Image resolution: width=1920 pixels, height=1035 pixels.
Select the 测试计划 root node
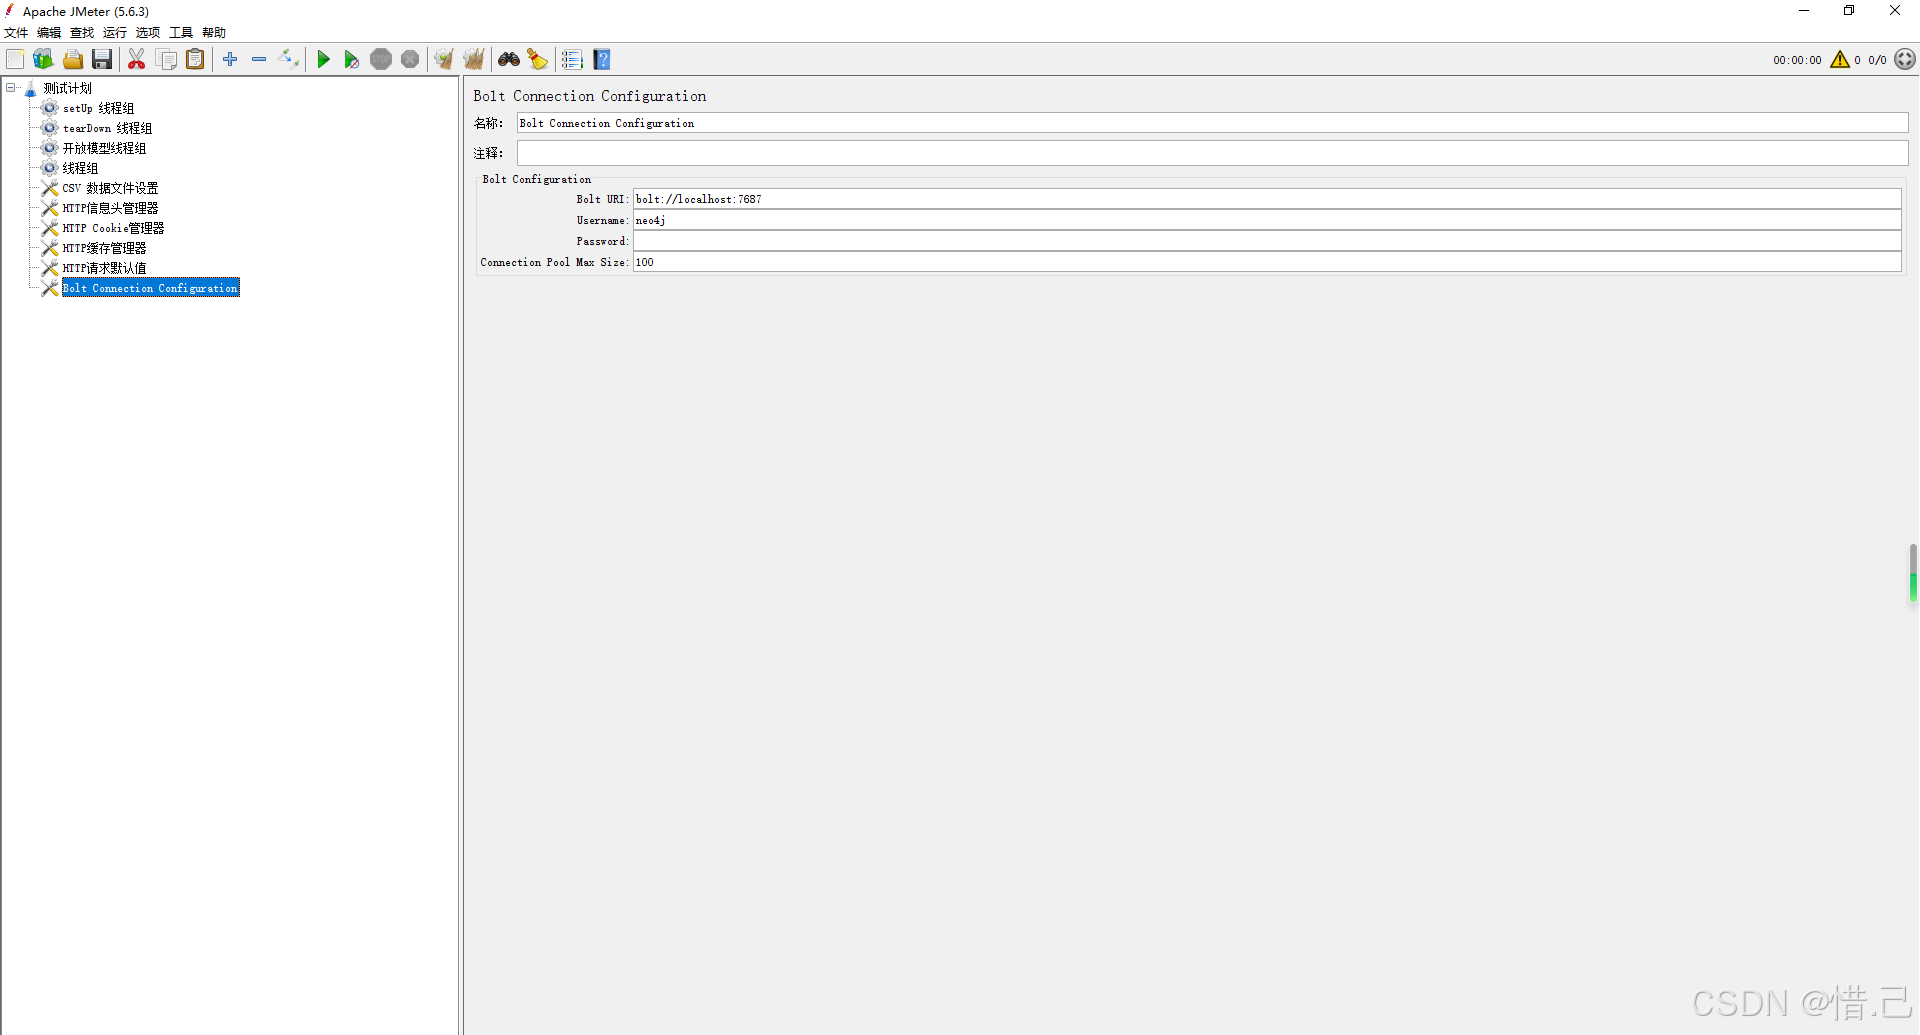(x=67, y=88)
